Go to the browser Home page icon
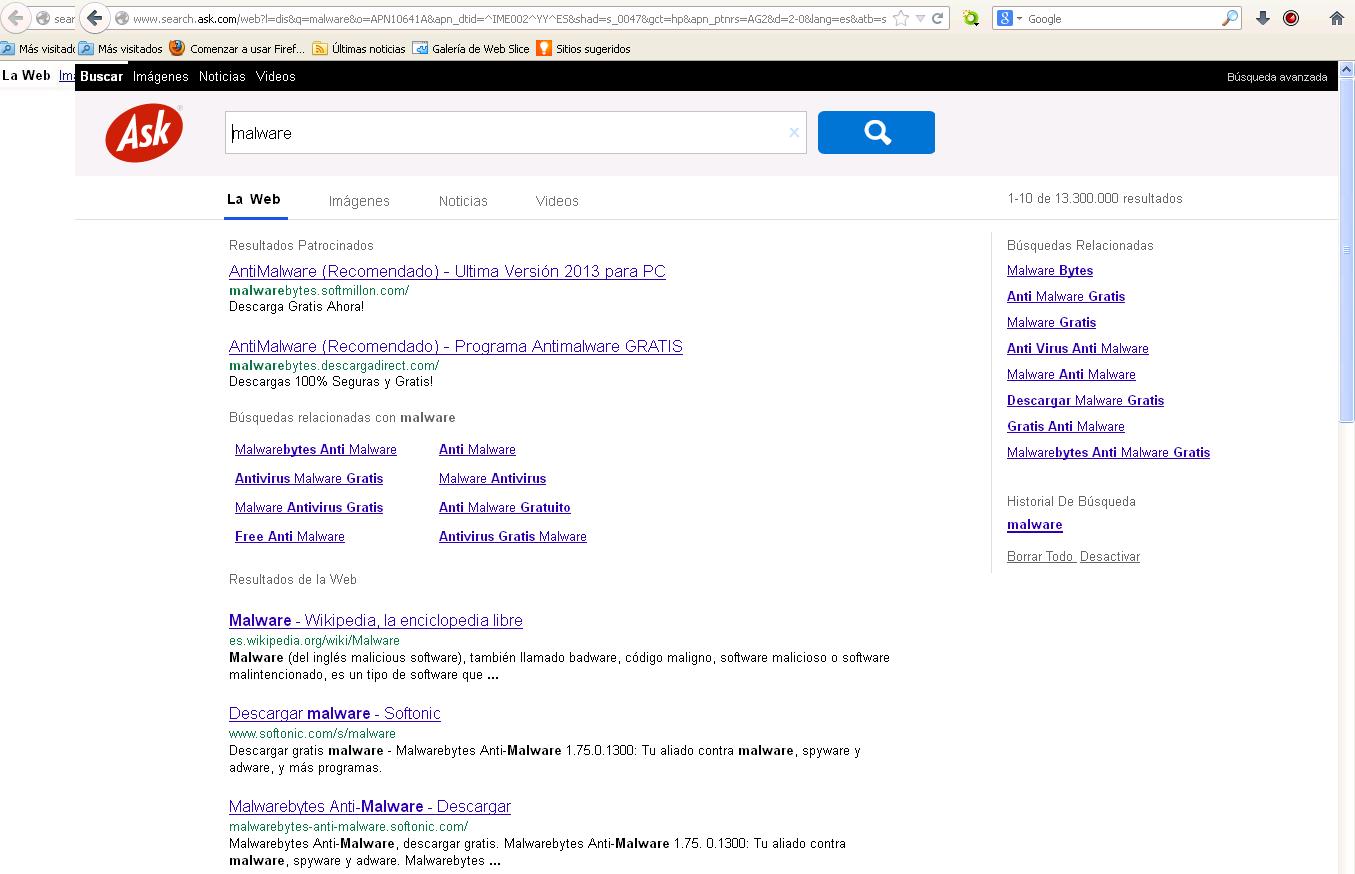The image size is (1355, 874). pos(1337,18)
